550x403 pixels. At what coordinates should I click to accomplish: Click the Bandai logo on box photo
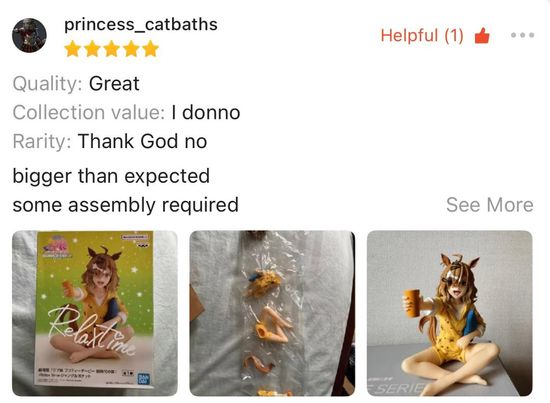[145, 379]
